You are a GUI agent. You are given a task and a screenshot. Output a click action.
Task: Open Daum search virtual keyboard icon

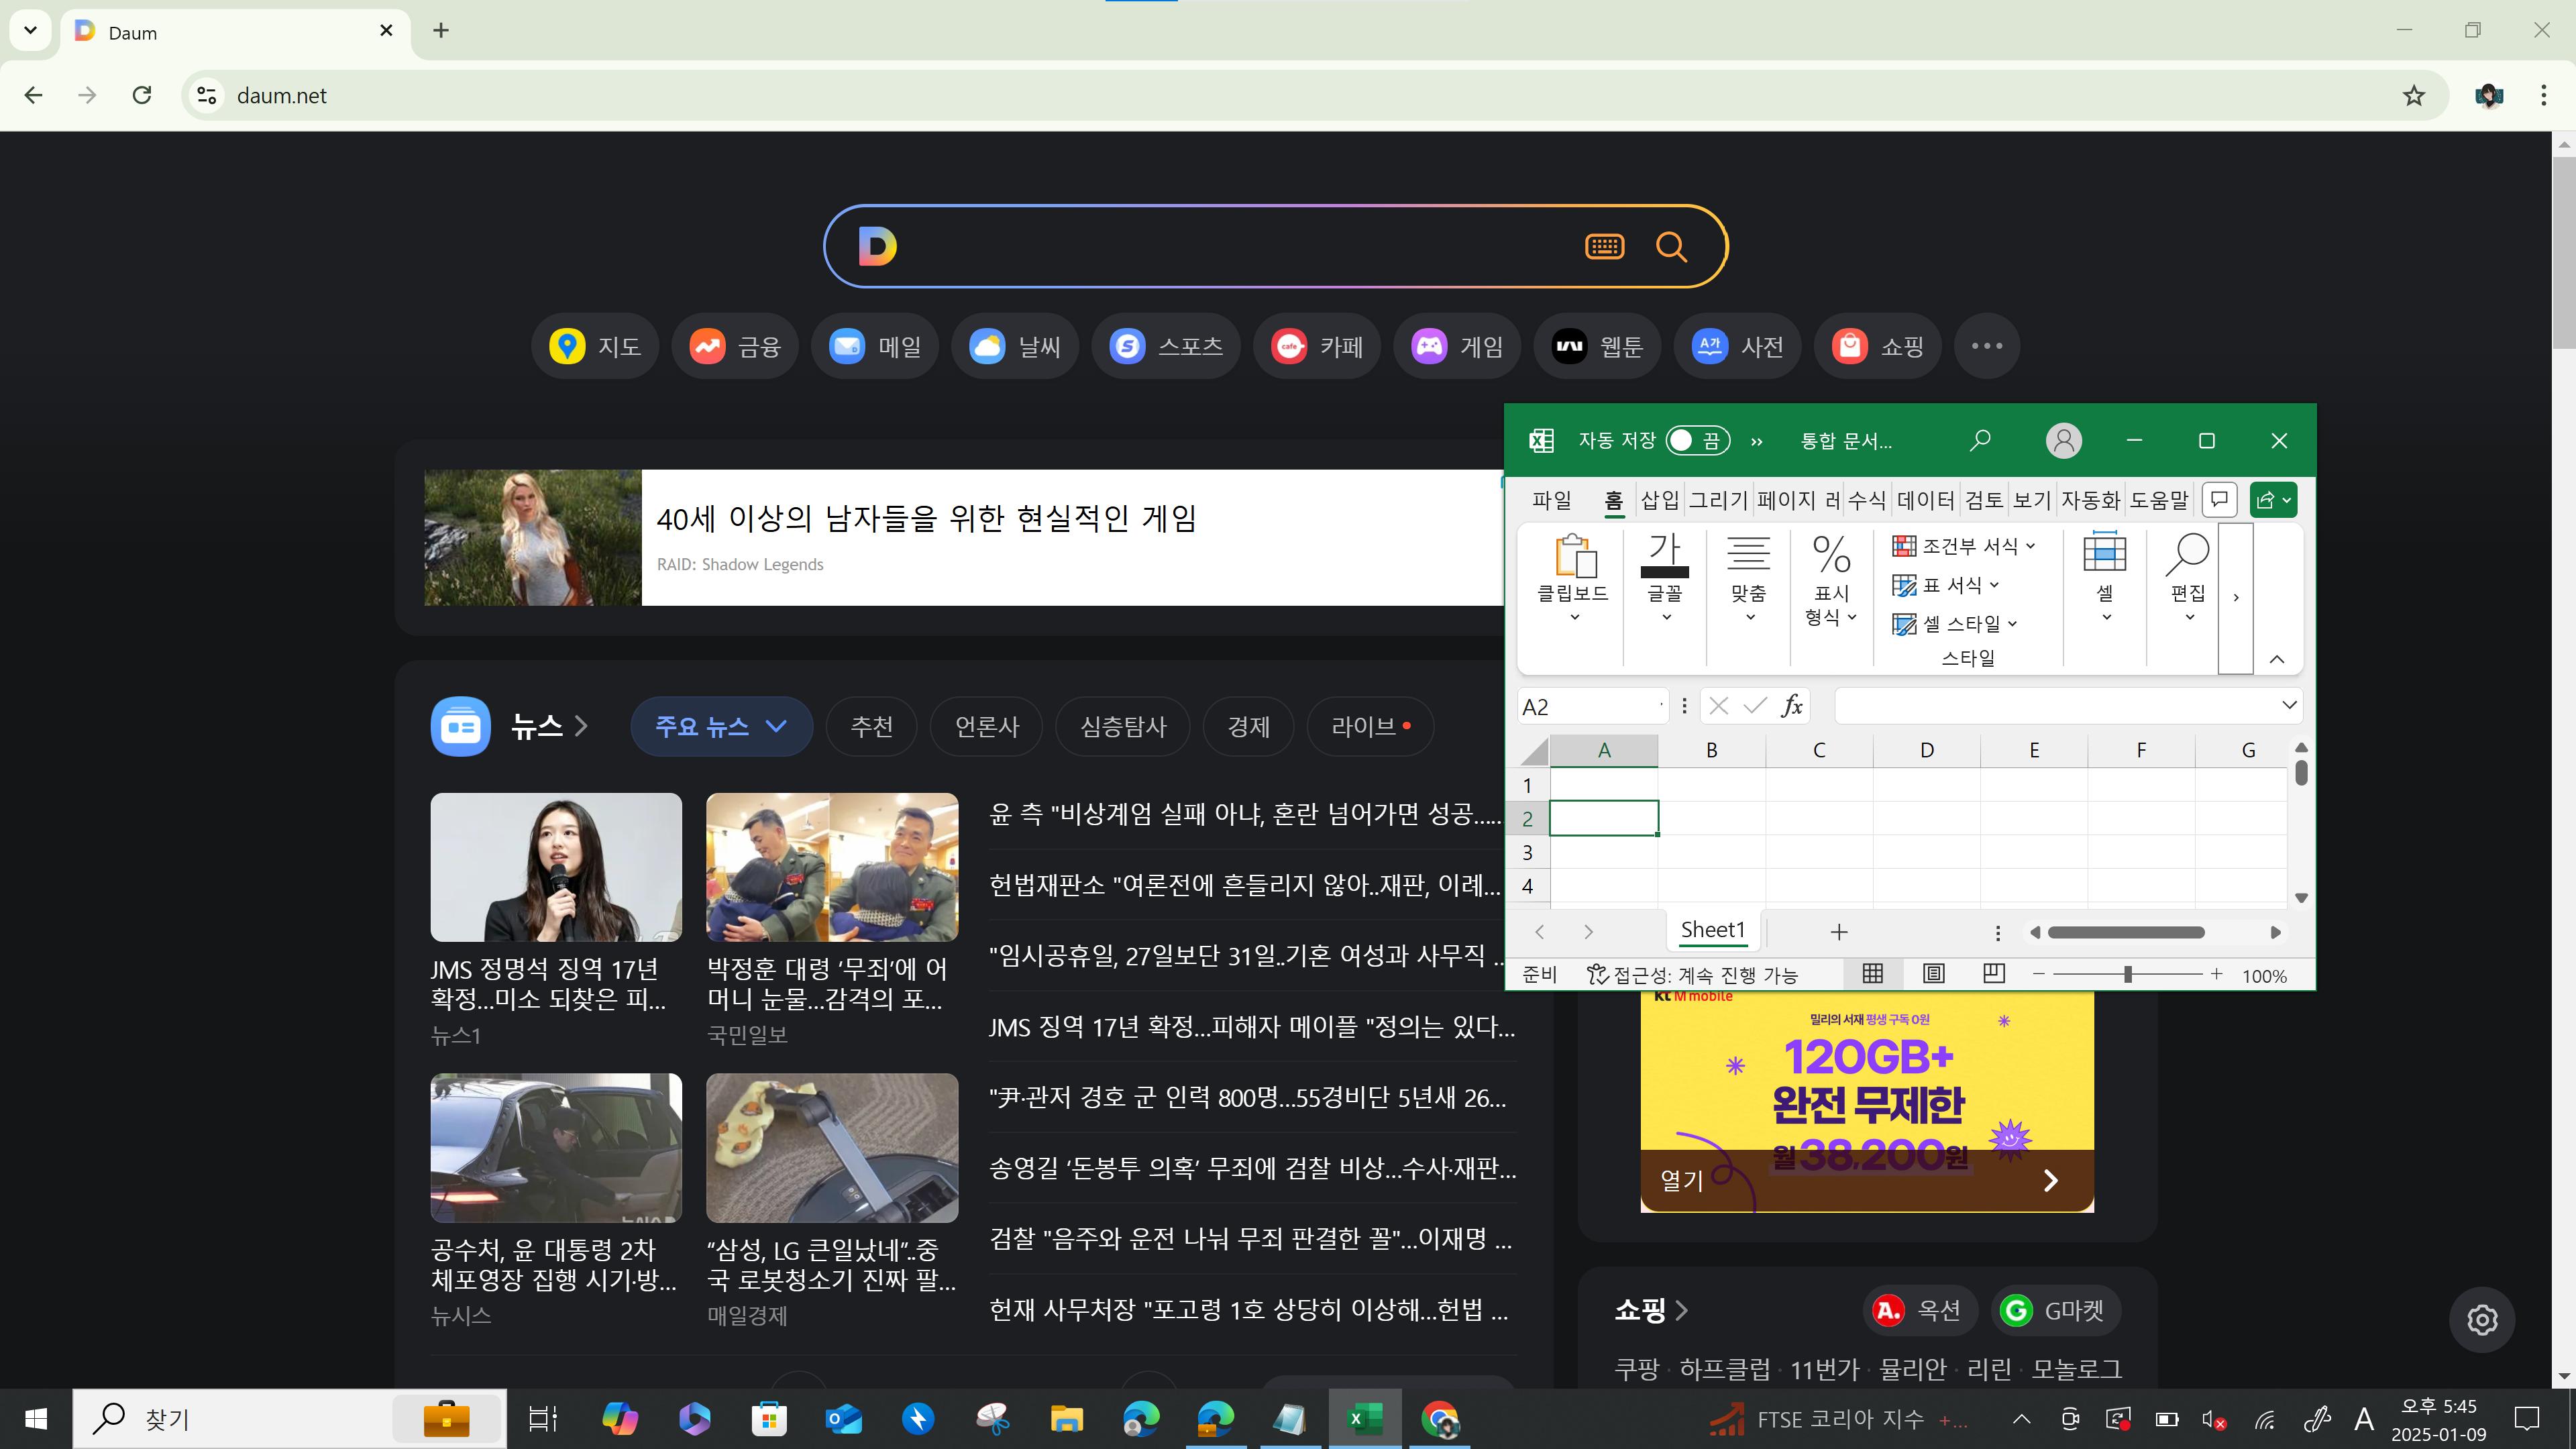[1604, 246]
